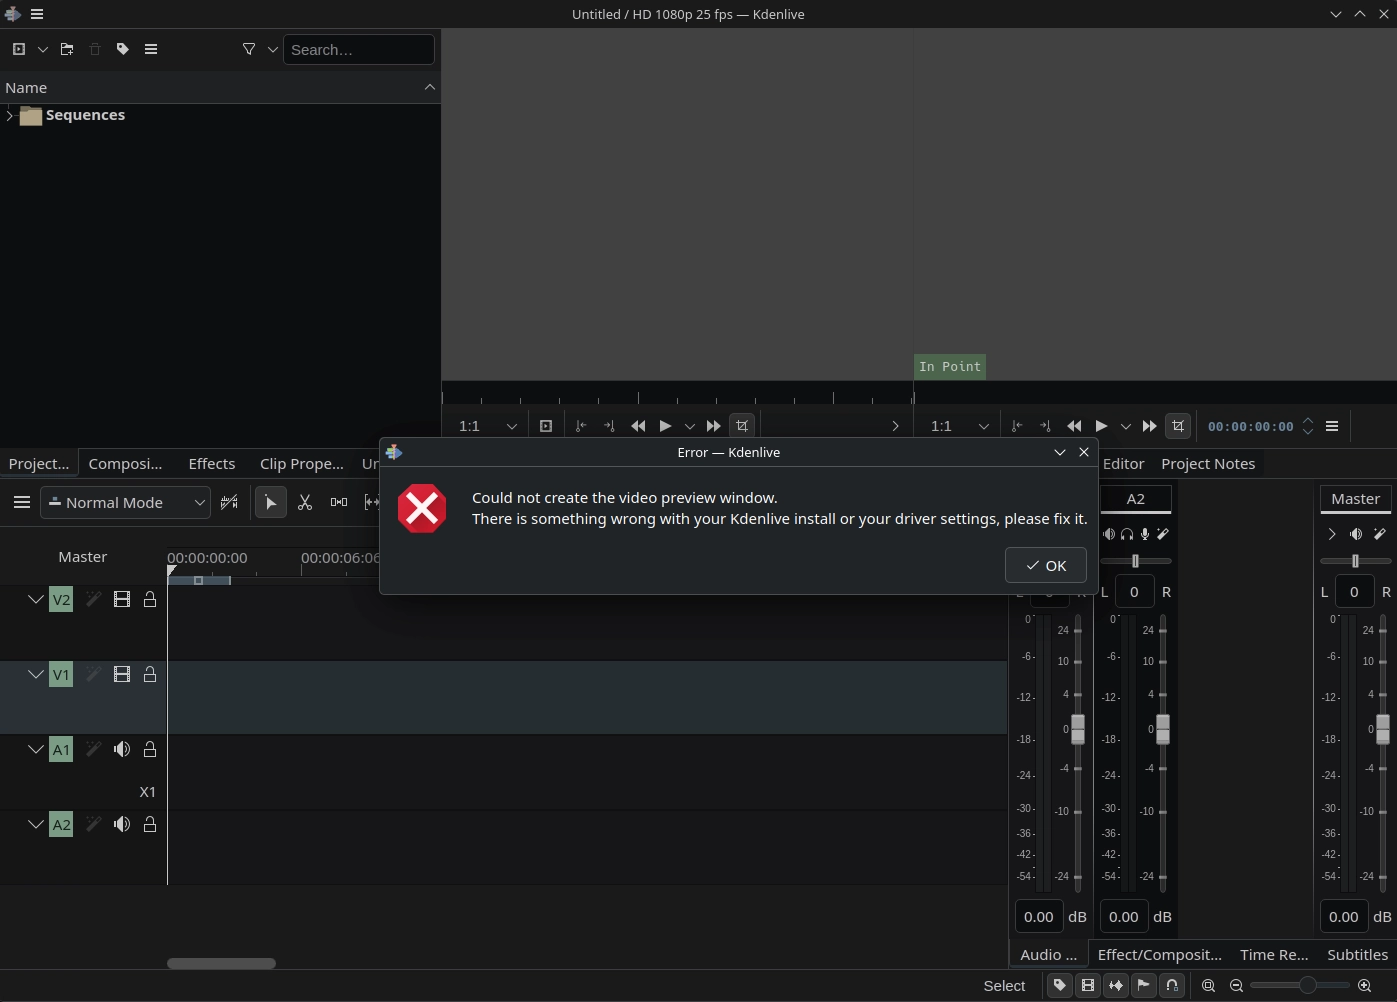Switch to the Project Bin tab
Viewport: 1397px width, 1002px height.
[x=39, y=464]
